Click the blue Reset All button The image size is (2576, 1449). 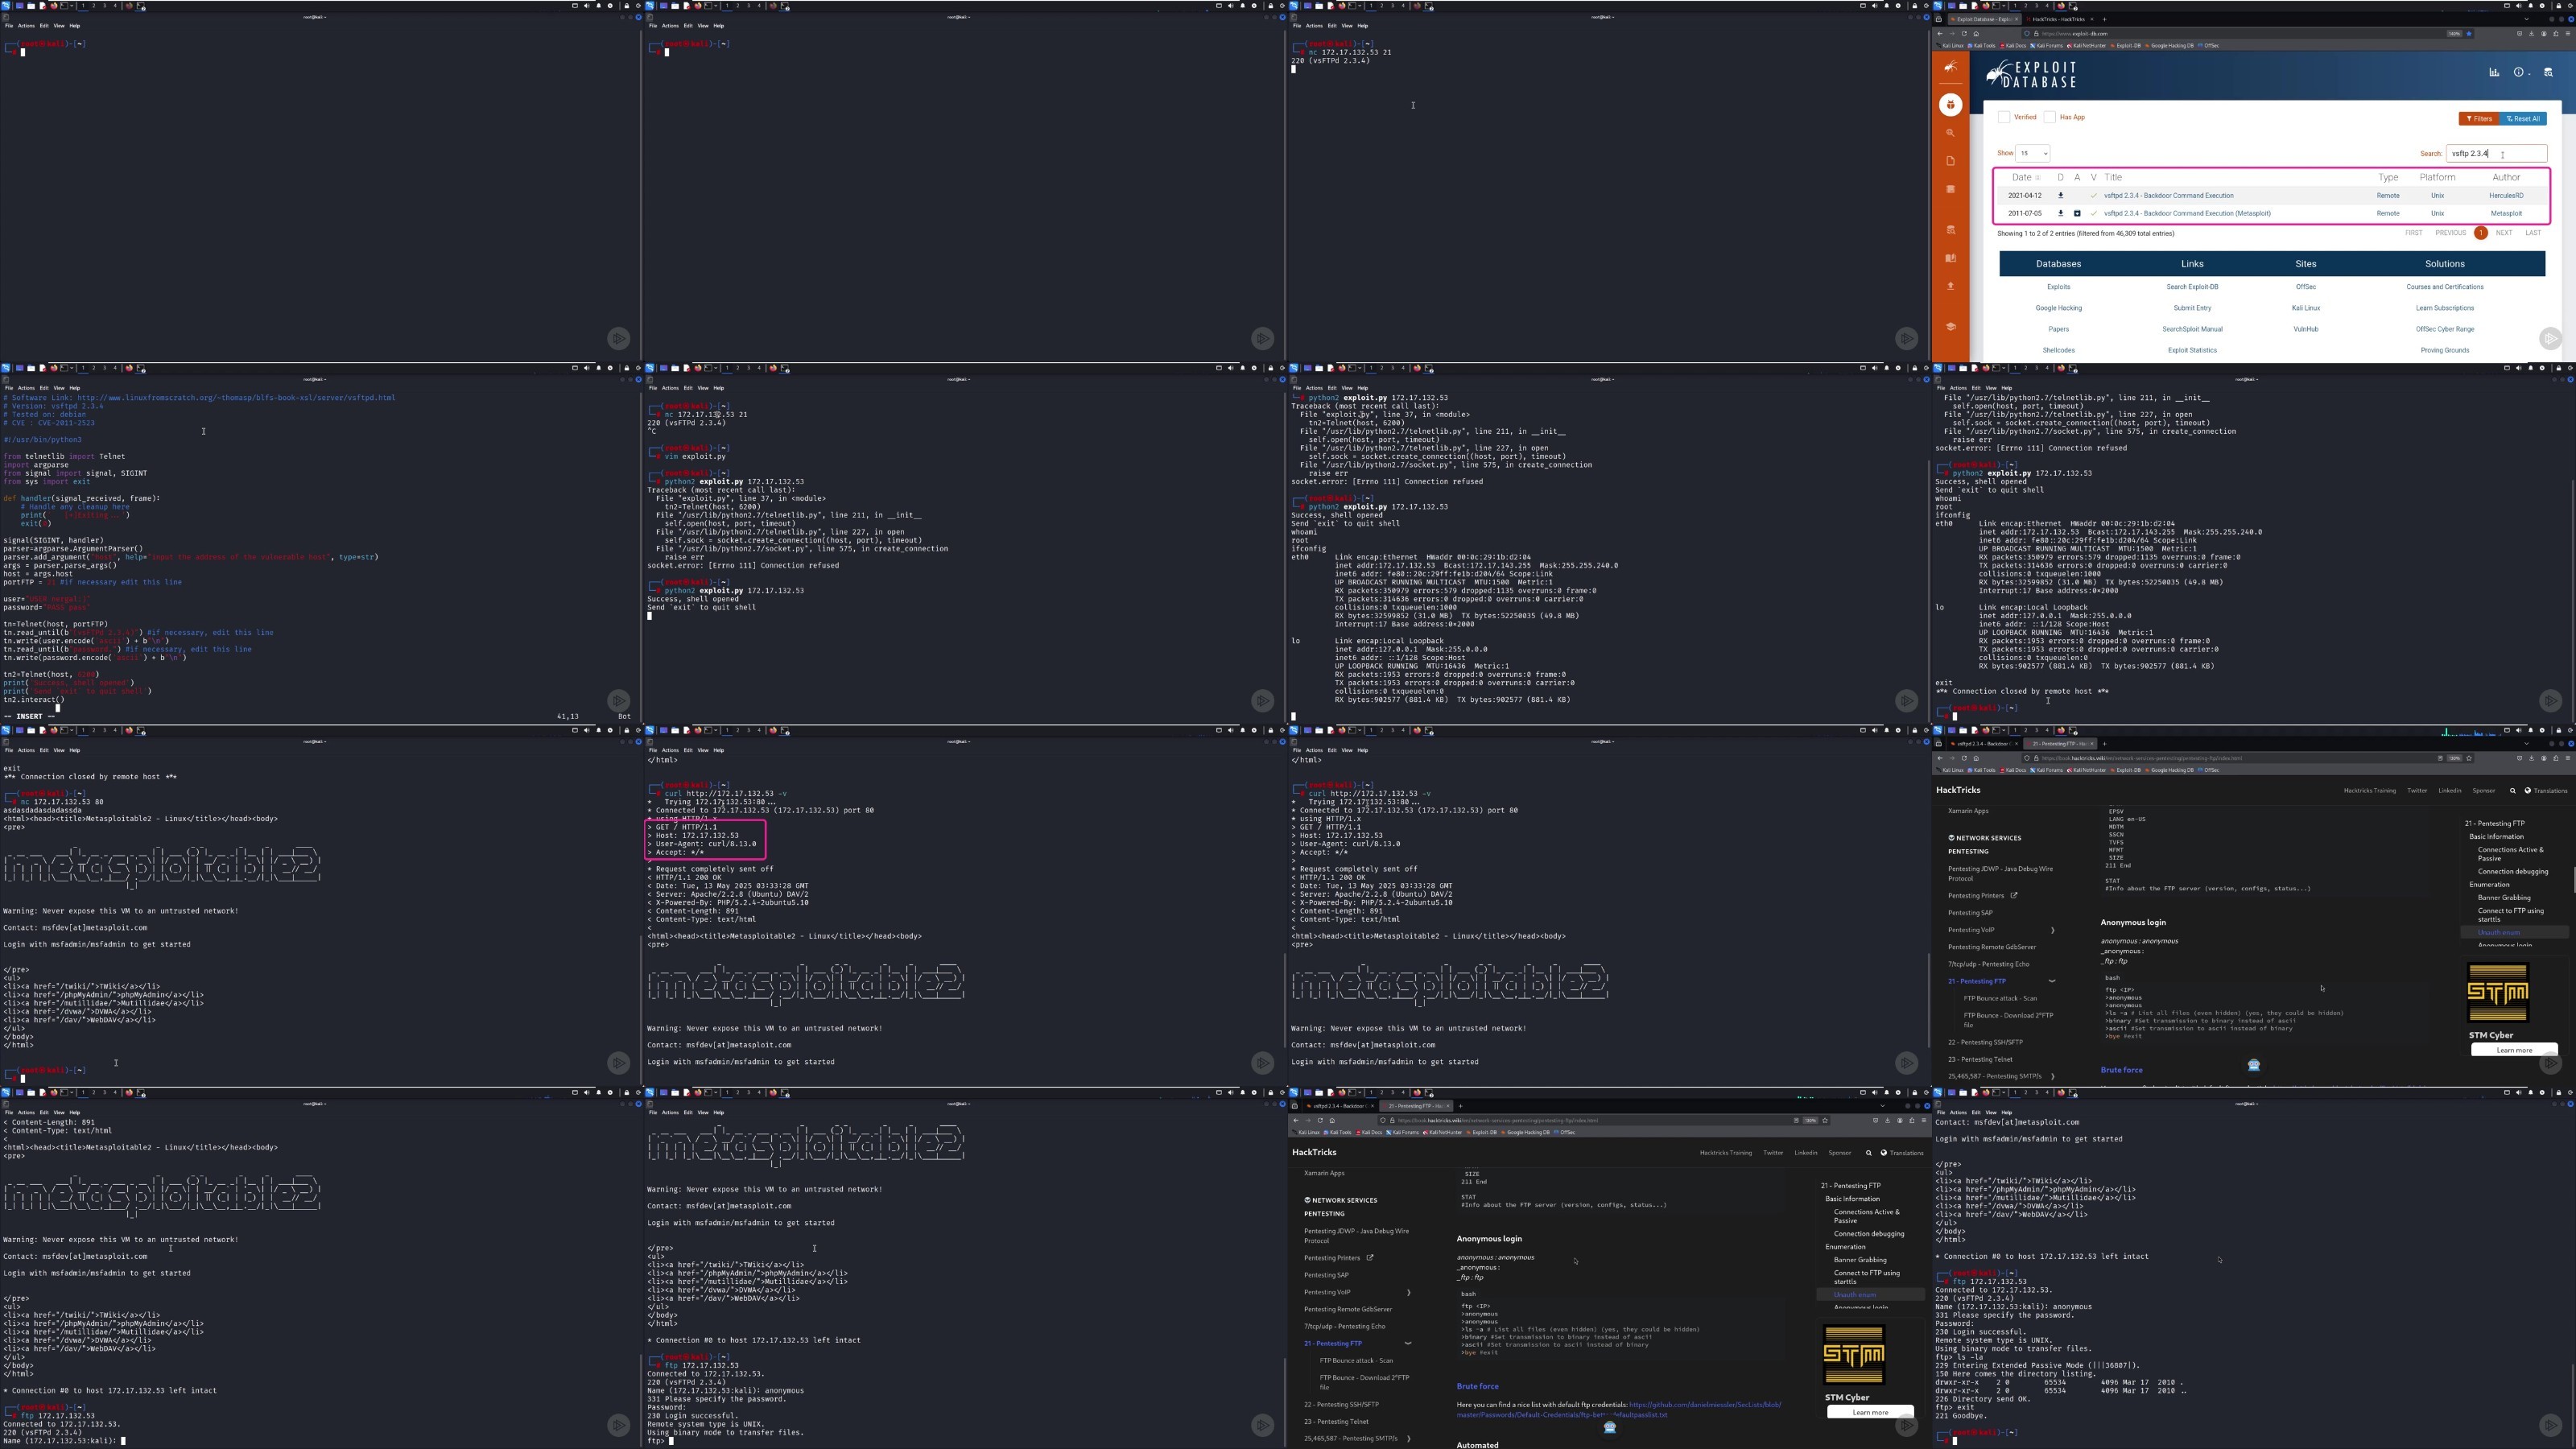pos(2522,118)
